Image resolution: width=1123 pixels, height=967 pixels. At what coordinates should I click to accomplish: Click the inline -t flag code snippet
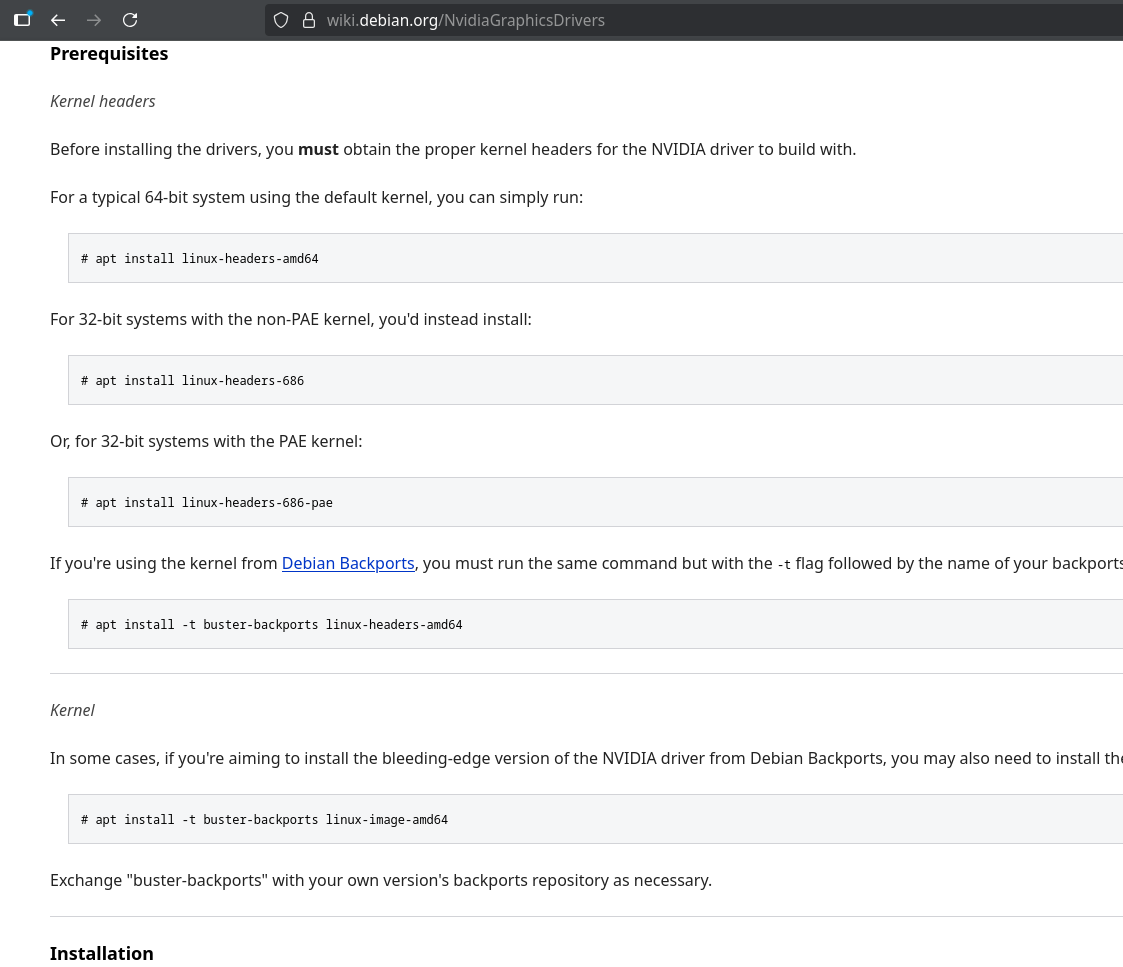(786, 564)
